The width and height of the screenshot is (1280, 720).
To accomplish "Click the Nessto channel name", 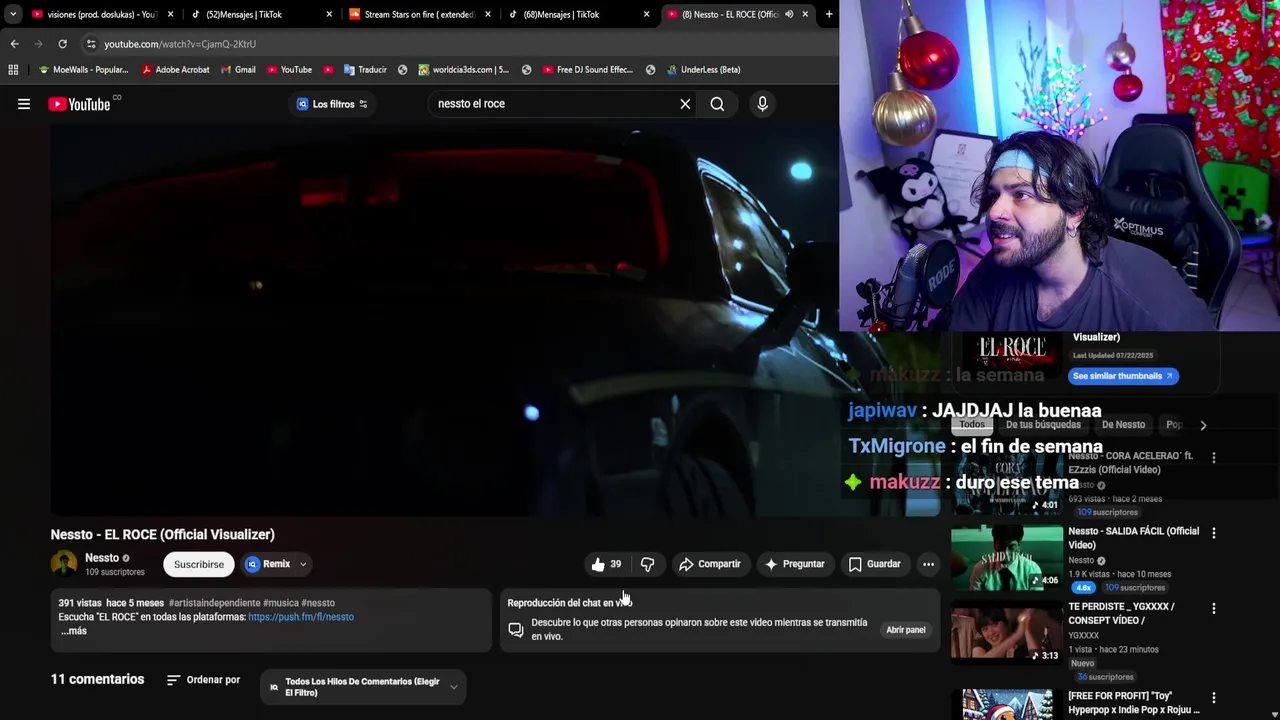I will click(x=102, y=558).
